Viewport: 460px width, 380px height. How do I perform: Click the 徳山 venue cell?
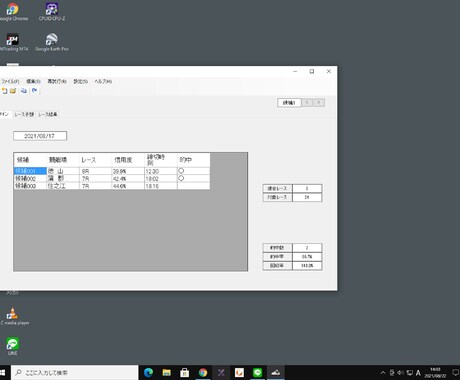[63, 171]
